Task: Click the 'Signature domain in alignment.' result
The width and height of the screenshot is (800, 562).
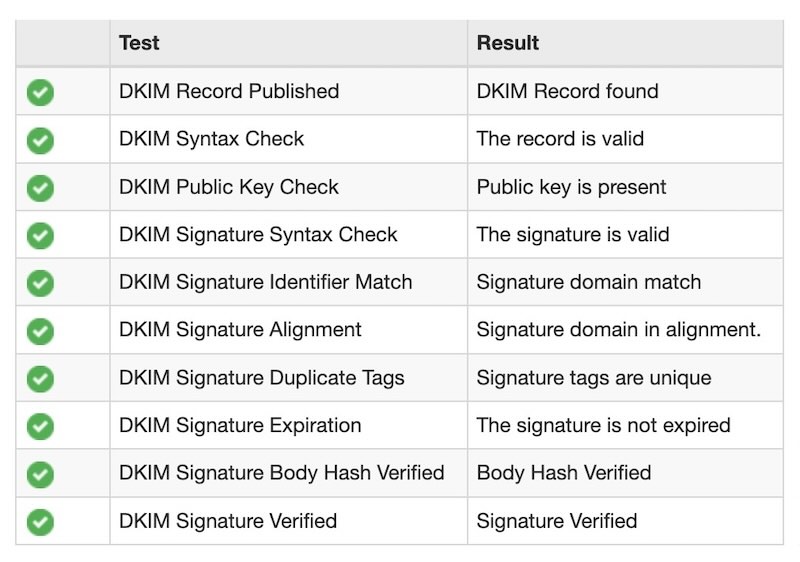Action: point(619,330)
